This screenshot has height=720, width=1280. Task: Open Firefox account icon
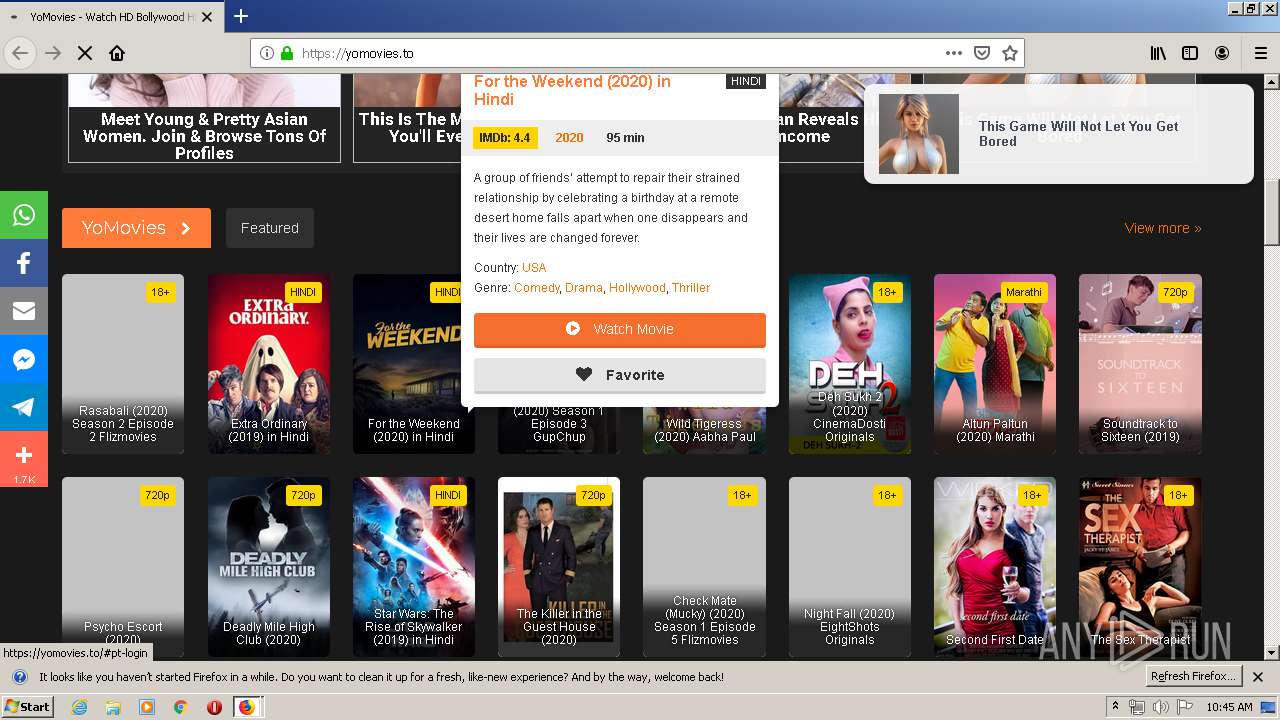1222,53
